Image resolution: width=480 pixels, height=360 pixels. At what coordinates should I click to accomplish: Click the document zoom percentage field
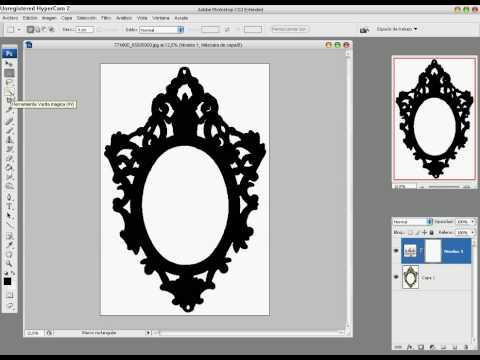[x=33, y=333]
